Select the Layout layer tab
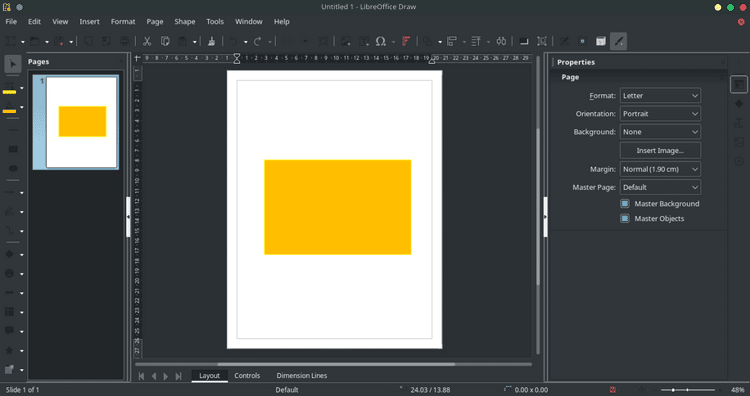Viewport: 750px width, 396px height. click(x=210, y=375)
